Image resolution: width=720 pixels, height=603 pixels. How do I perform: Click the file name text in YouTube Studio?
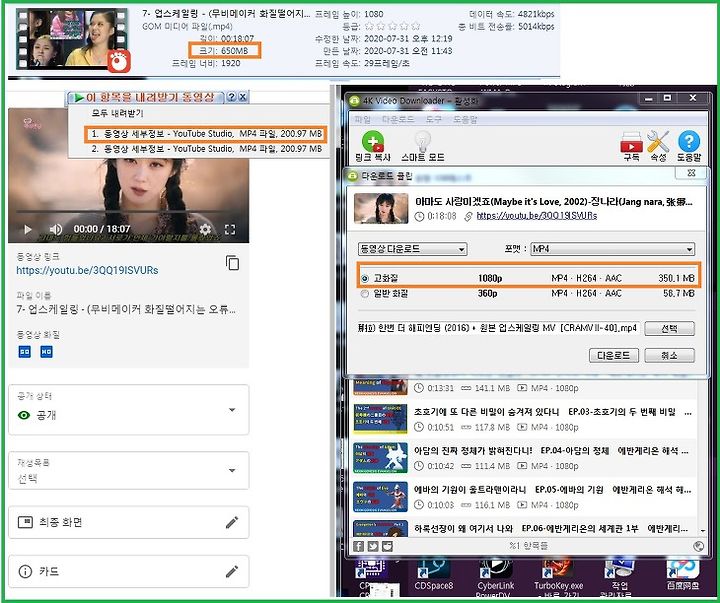tap(126, 309)
